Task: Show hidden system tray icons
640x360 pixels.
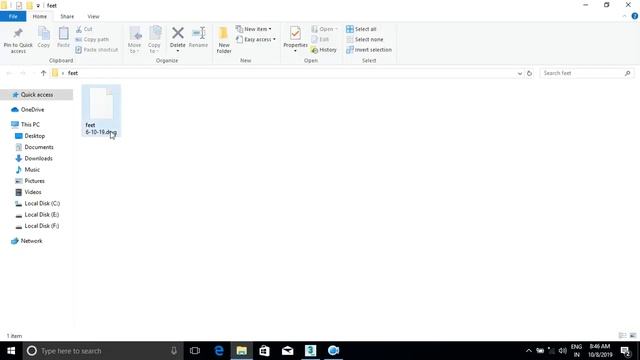Action: point(529,351)
